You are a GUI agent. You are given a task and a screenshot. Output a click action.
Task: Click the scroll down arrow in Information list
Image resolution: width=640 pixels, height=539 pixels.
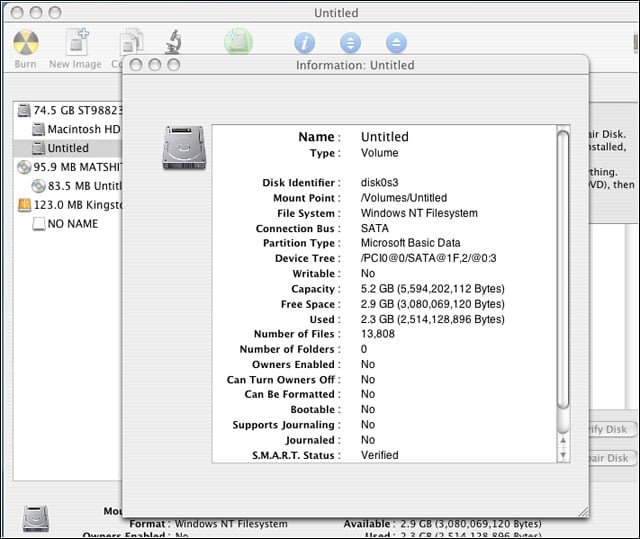[563, 455]
